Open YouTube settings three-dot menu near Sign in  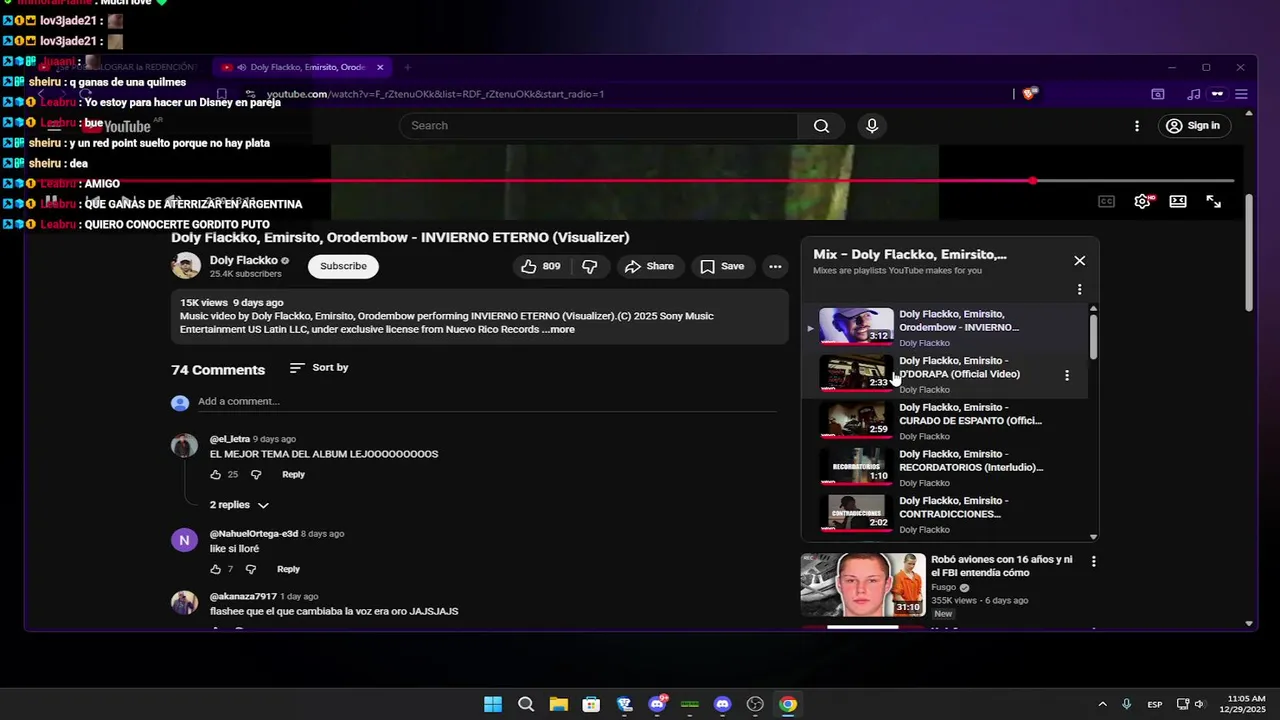1136,126
